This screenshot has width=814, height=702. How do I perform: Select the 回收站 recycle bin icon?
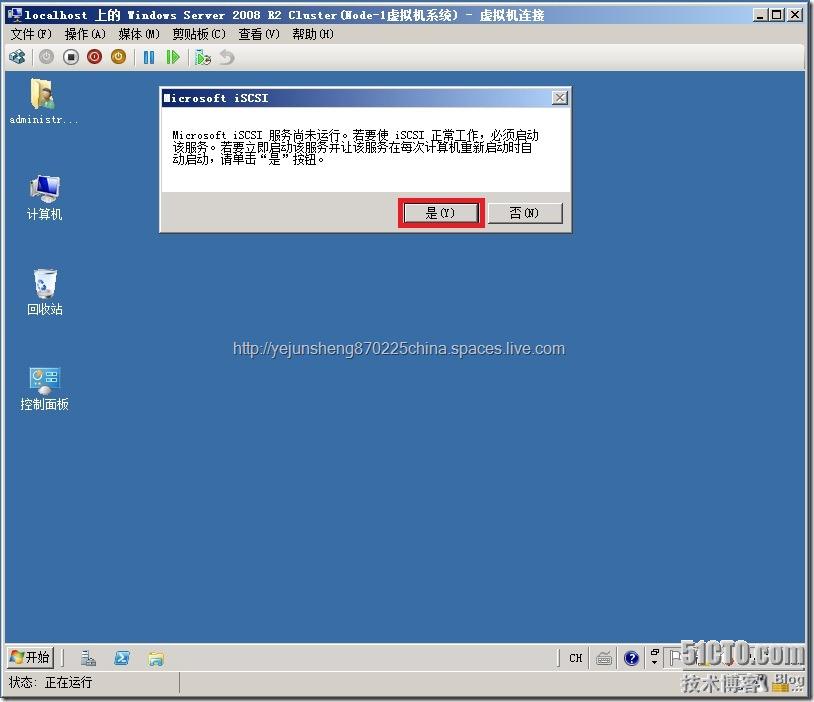[x=45, y=292]
